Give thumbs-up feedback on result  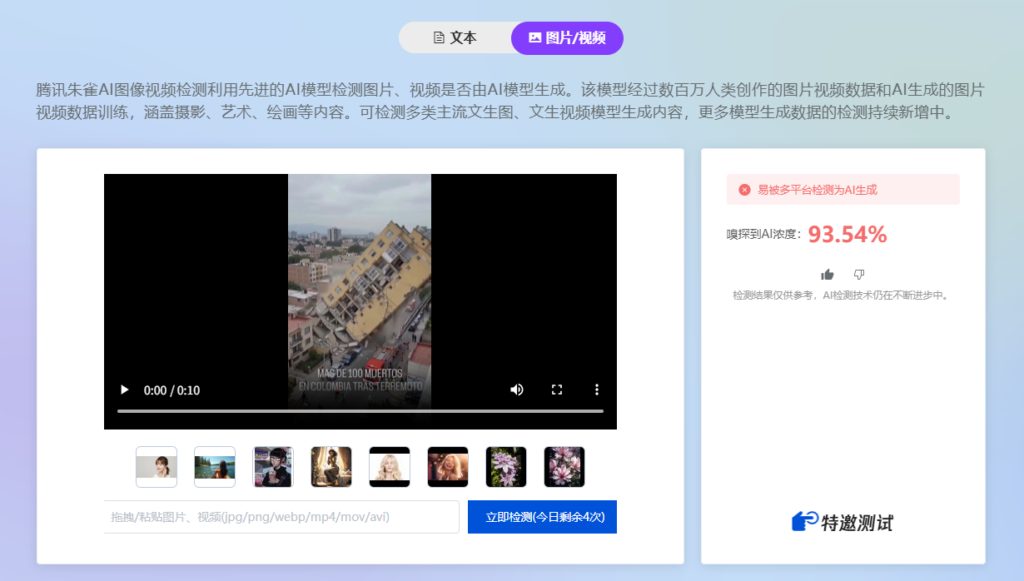[827, 274]
